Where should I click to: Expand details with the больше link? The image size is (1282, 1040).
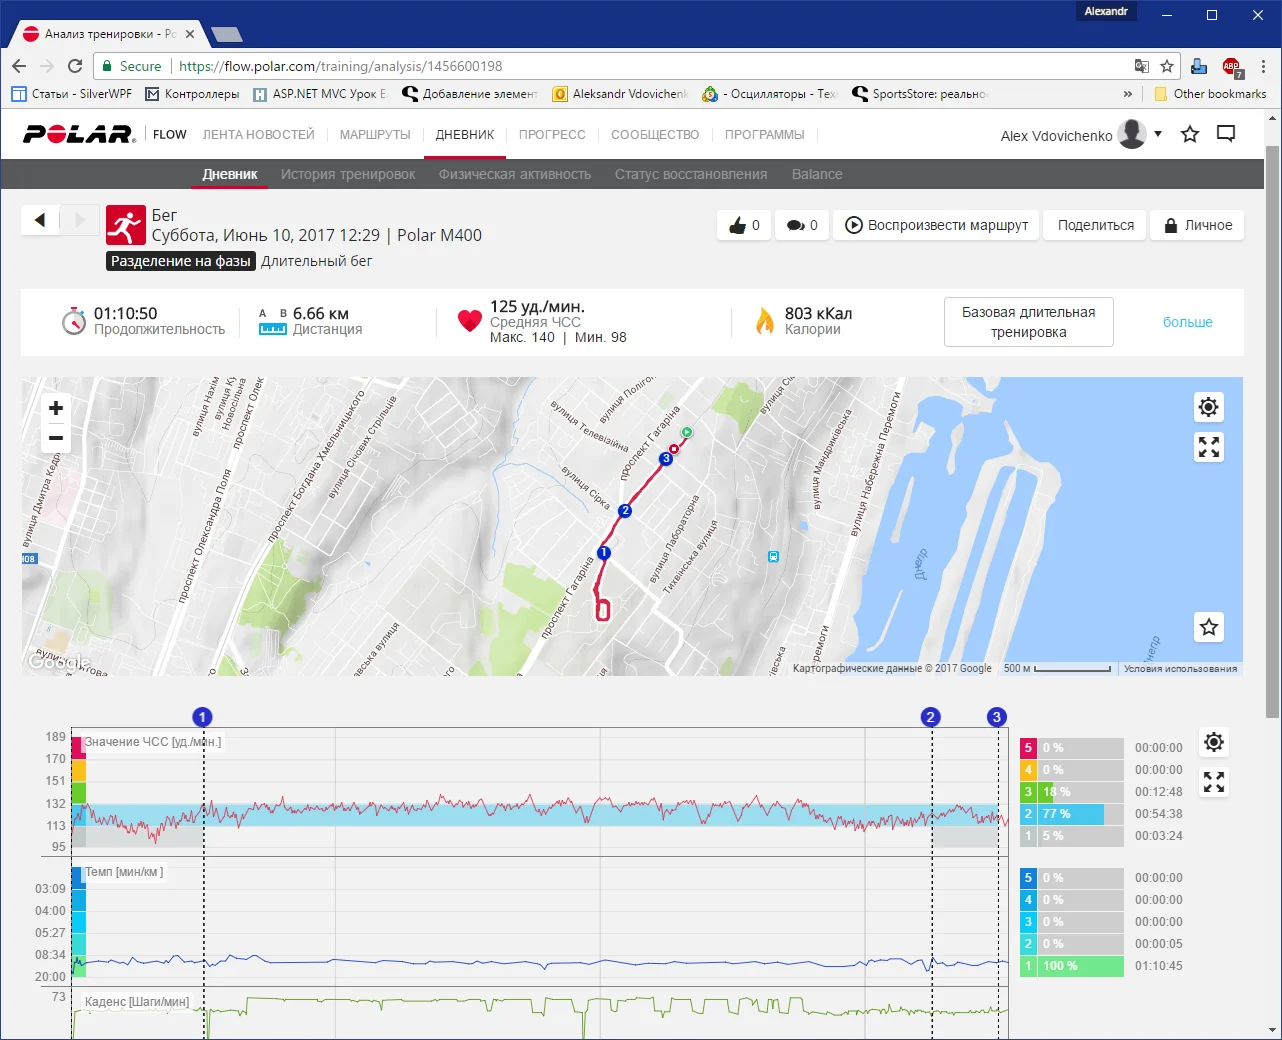[x=1187, y=322]
